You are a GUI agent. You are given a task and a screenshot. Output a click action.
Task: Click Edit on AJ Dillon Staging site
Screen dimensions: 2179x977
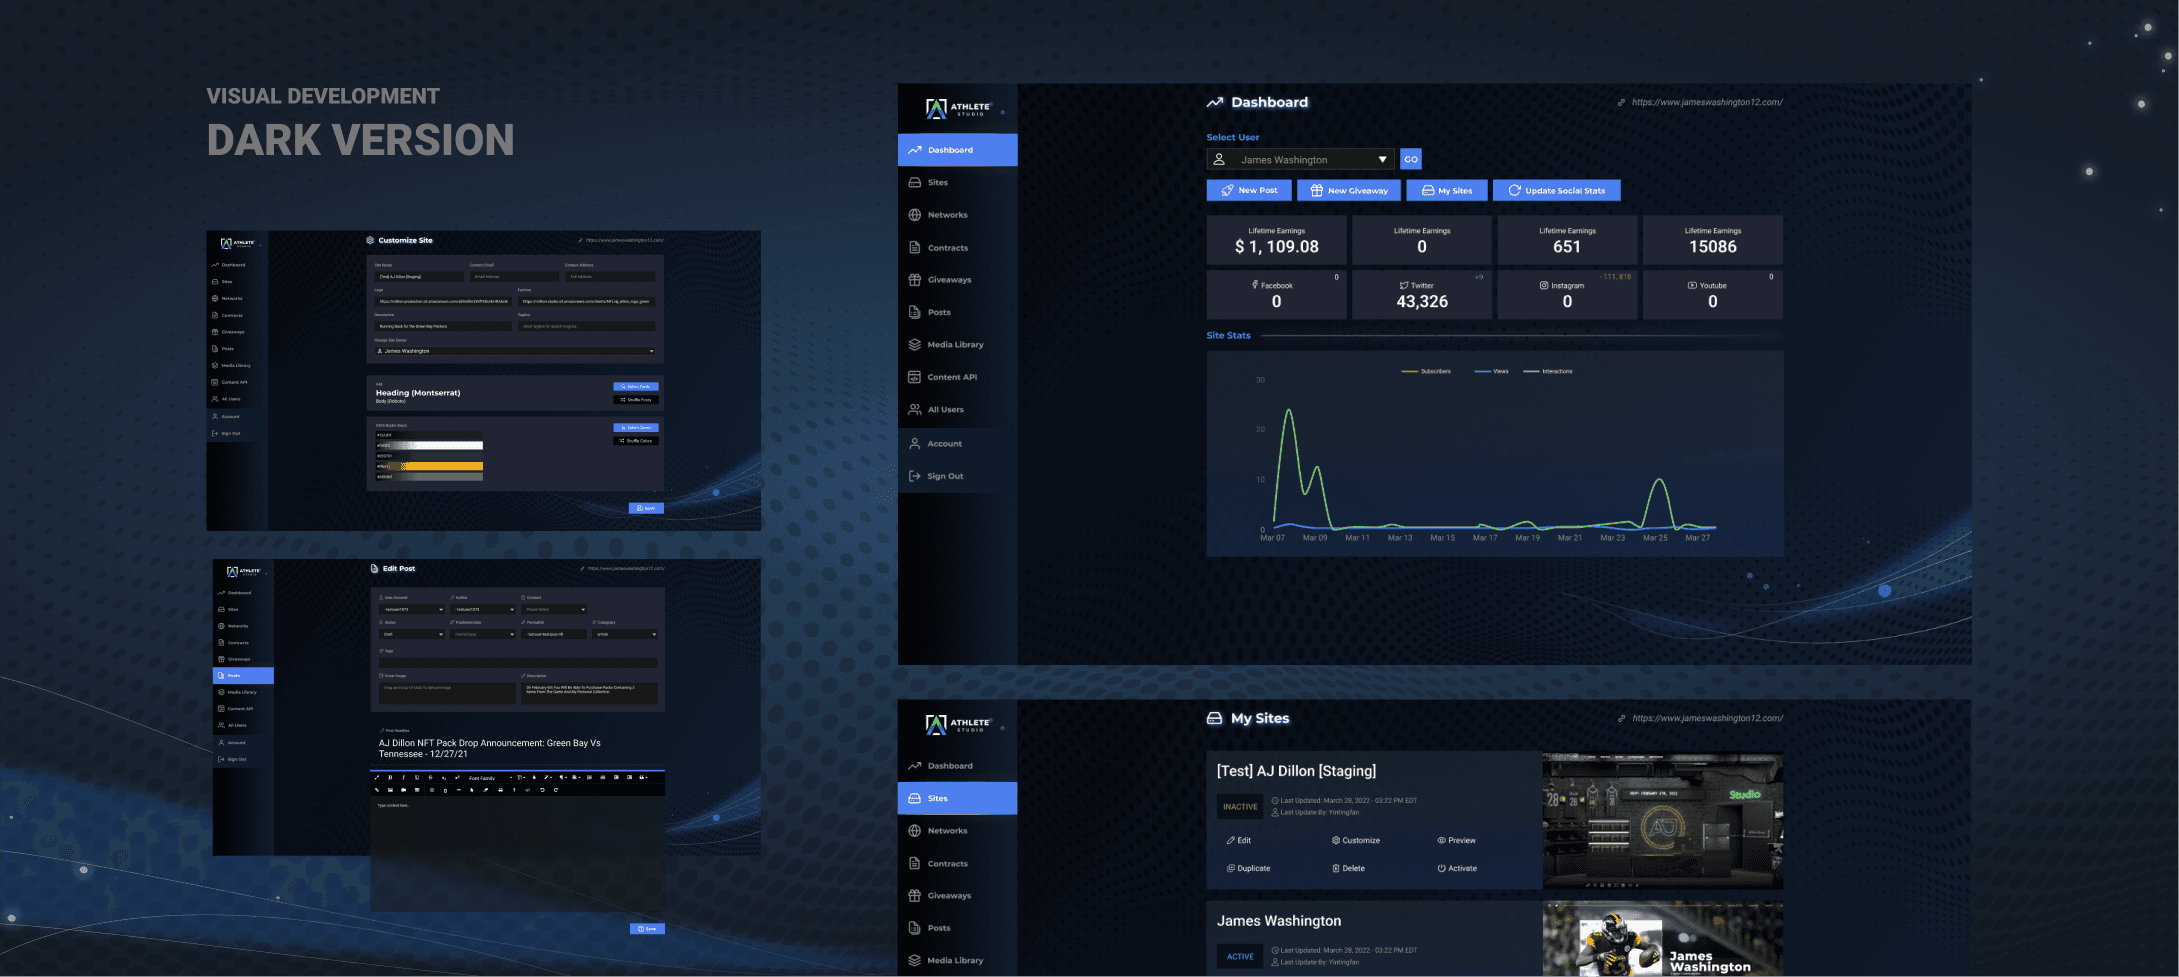(1239, 840)
